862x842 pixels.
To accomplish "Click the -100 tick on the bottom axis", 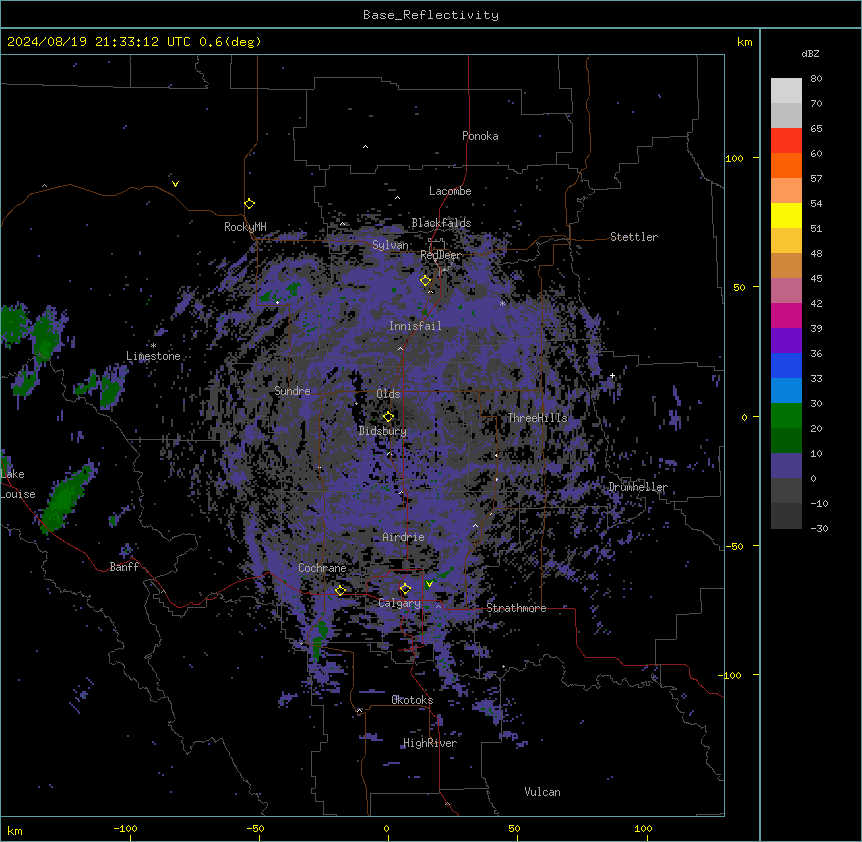I will click(125, 828).
